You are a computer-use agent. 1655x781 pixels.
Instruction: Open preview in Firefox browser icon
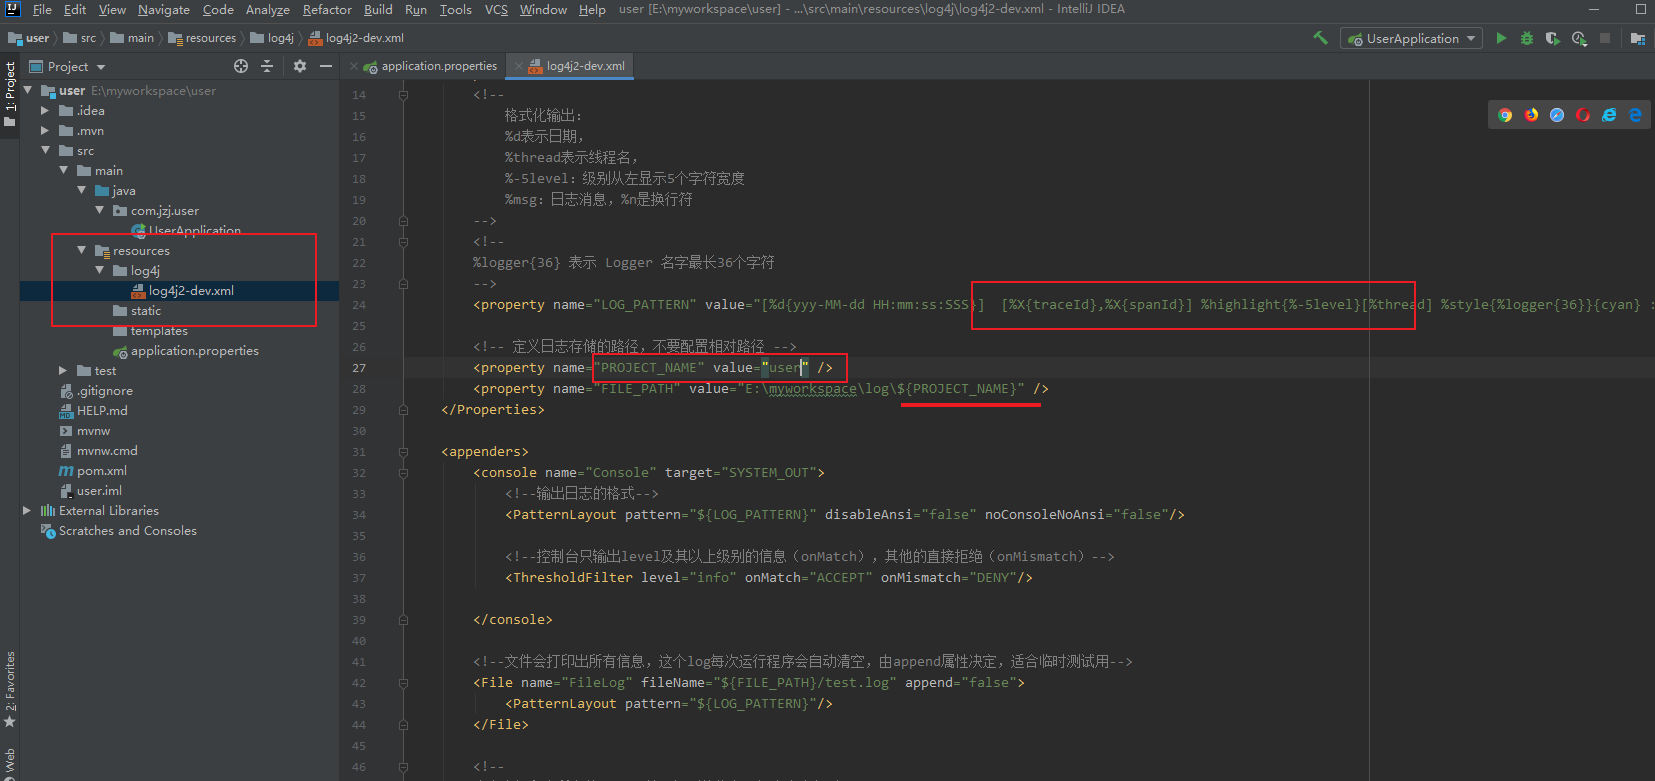pos(1531,115)
